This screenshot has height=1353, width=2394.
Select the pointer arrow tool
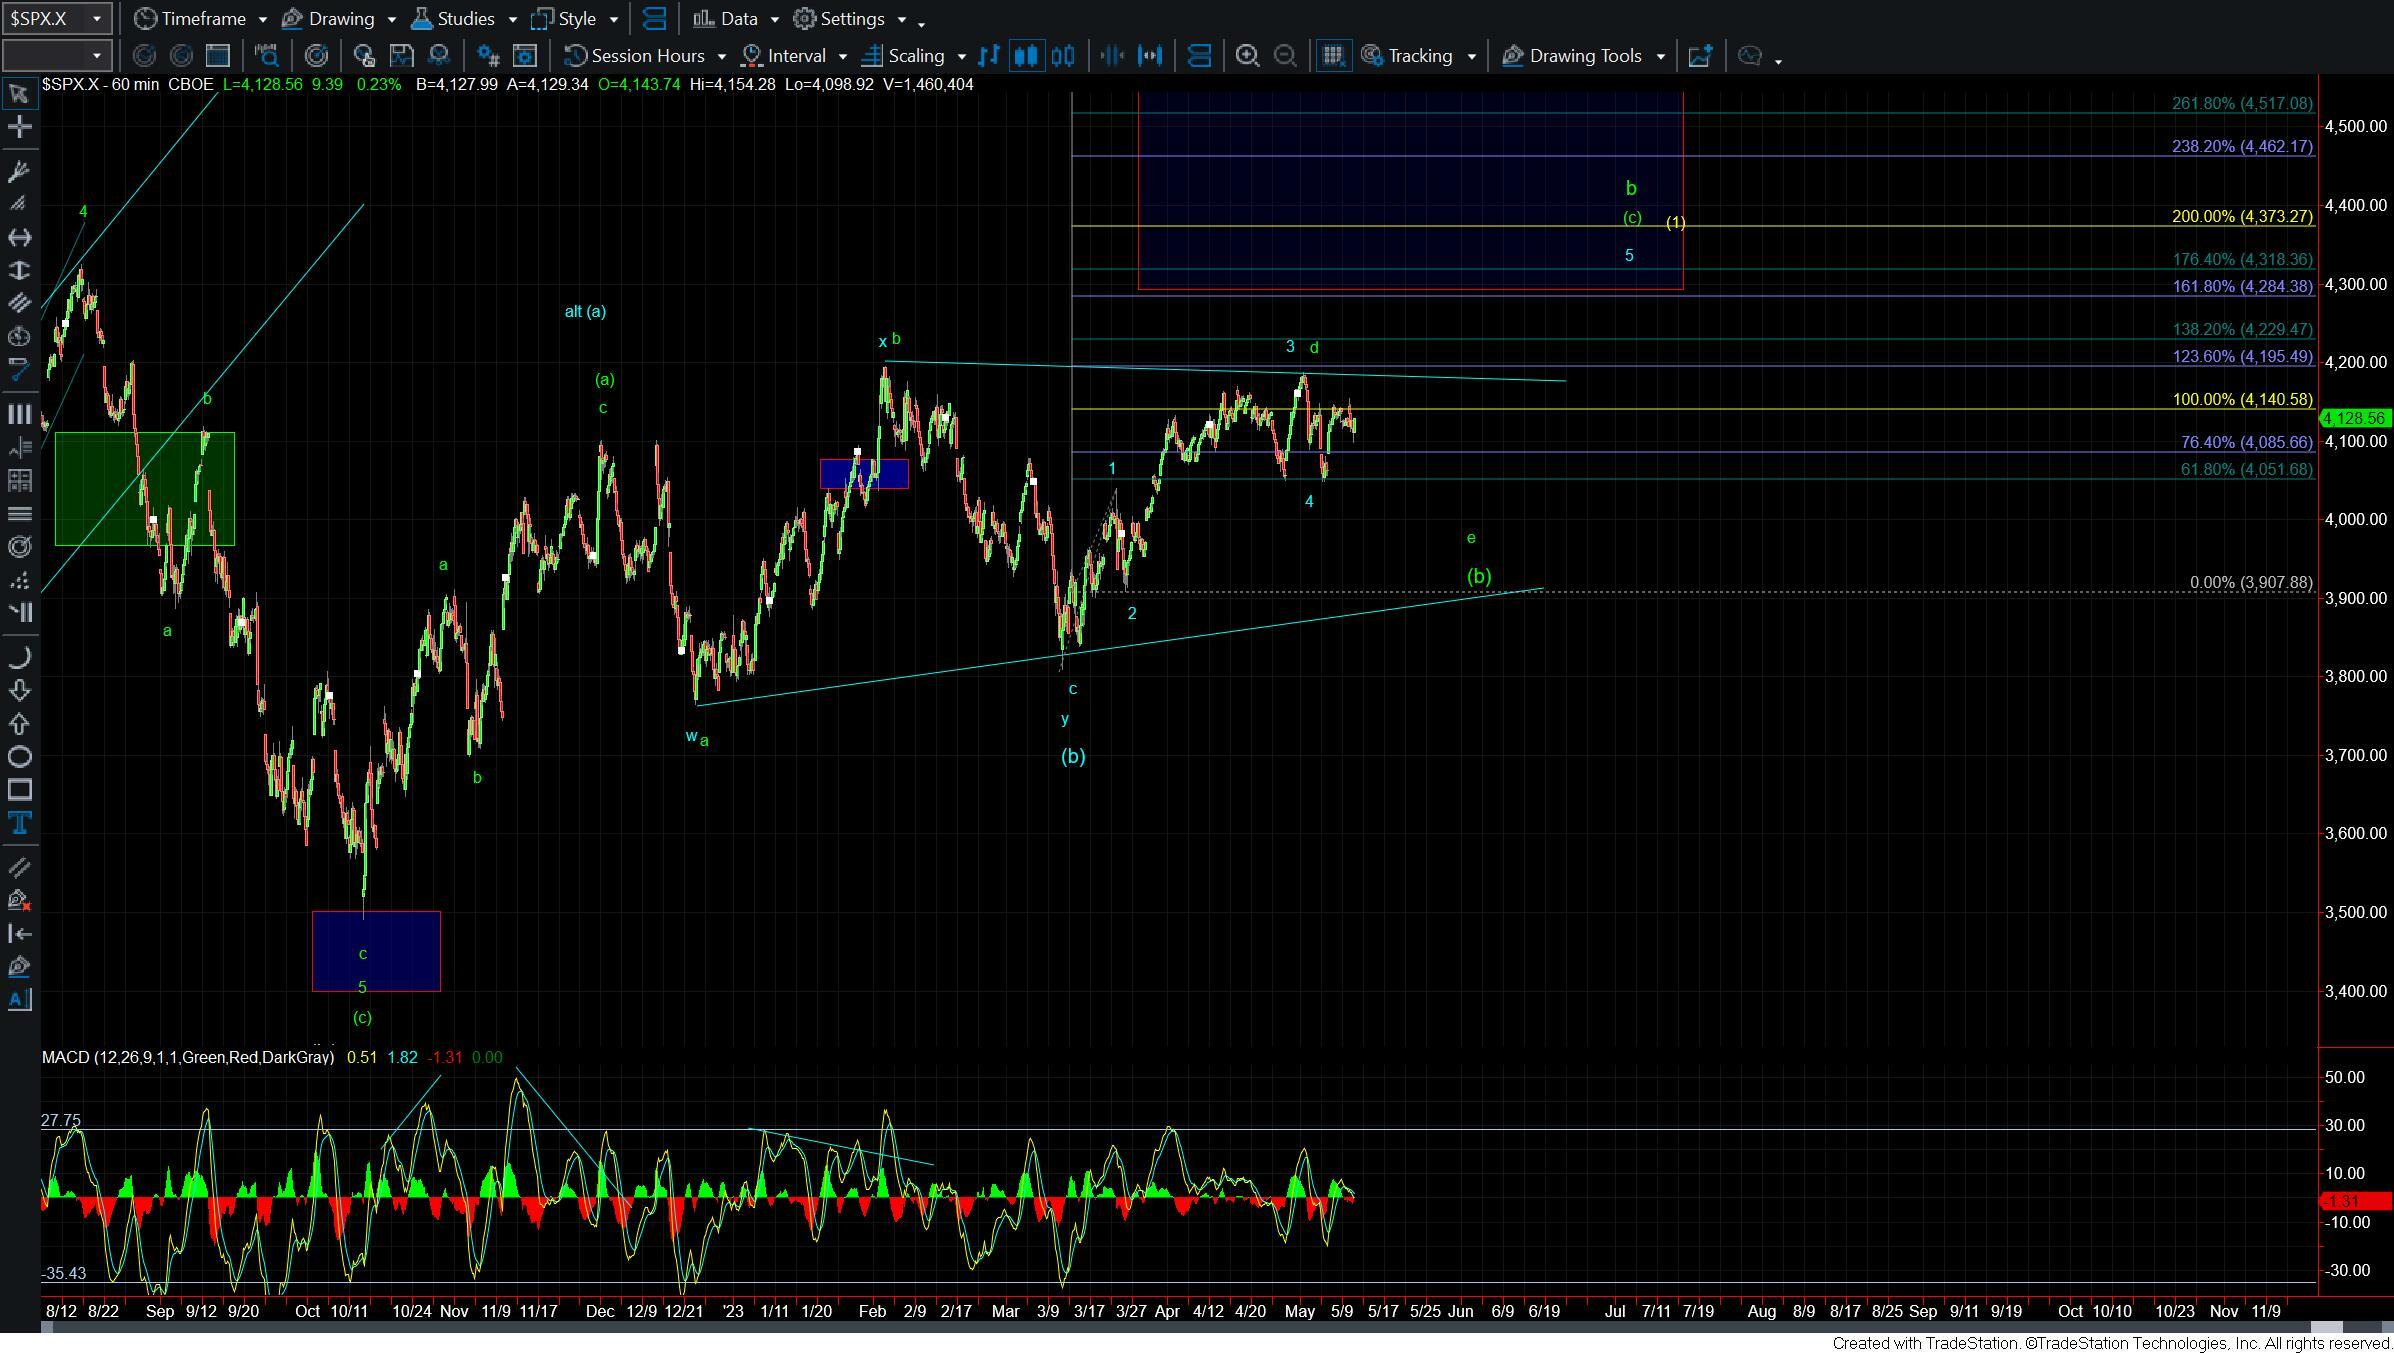[18, 94]
